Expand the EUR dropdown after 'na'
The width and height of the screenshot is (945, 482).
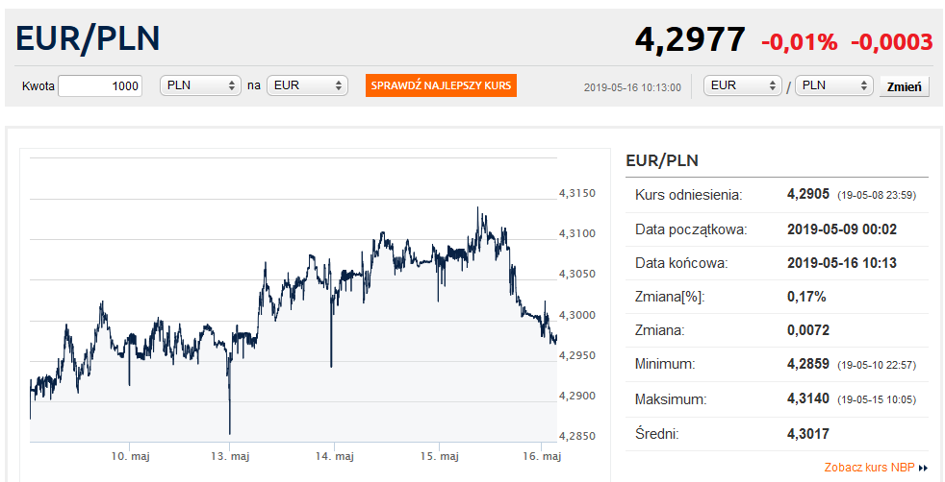306,86
